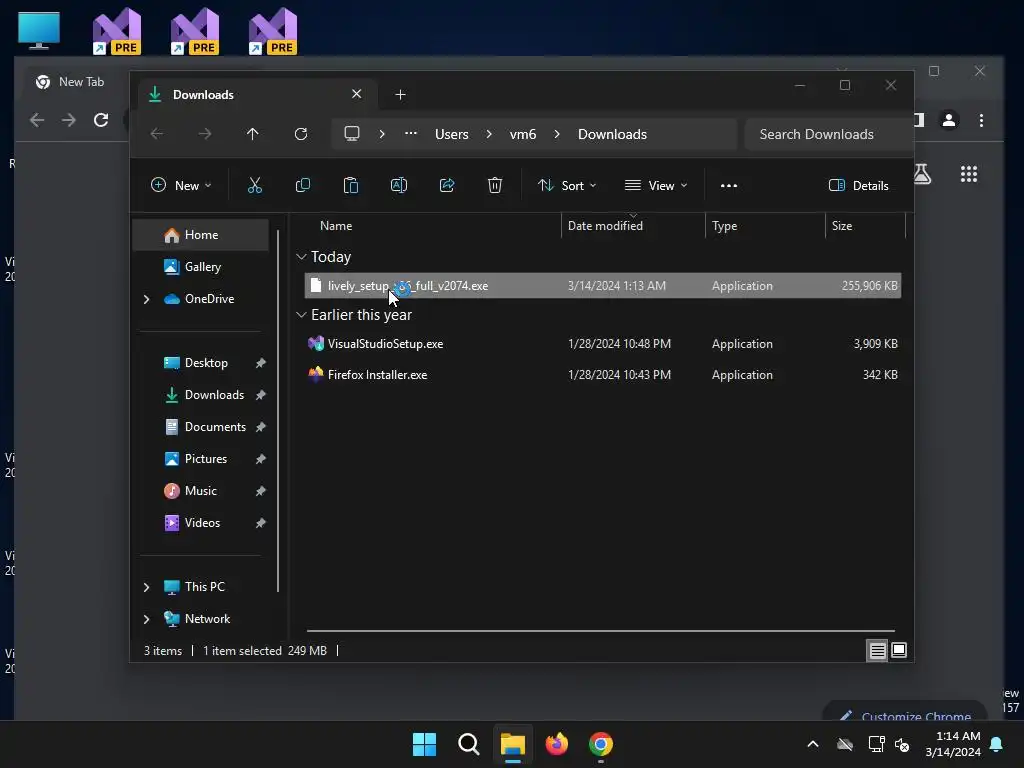Toggle the Details pane button
Viewport: 1024px width, 768px height.
pos(859,185)
